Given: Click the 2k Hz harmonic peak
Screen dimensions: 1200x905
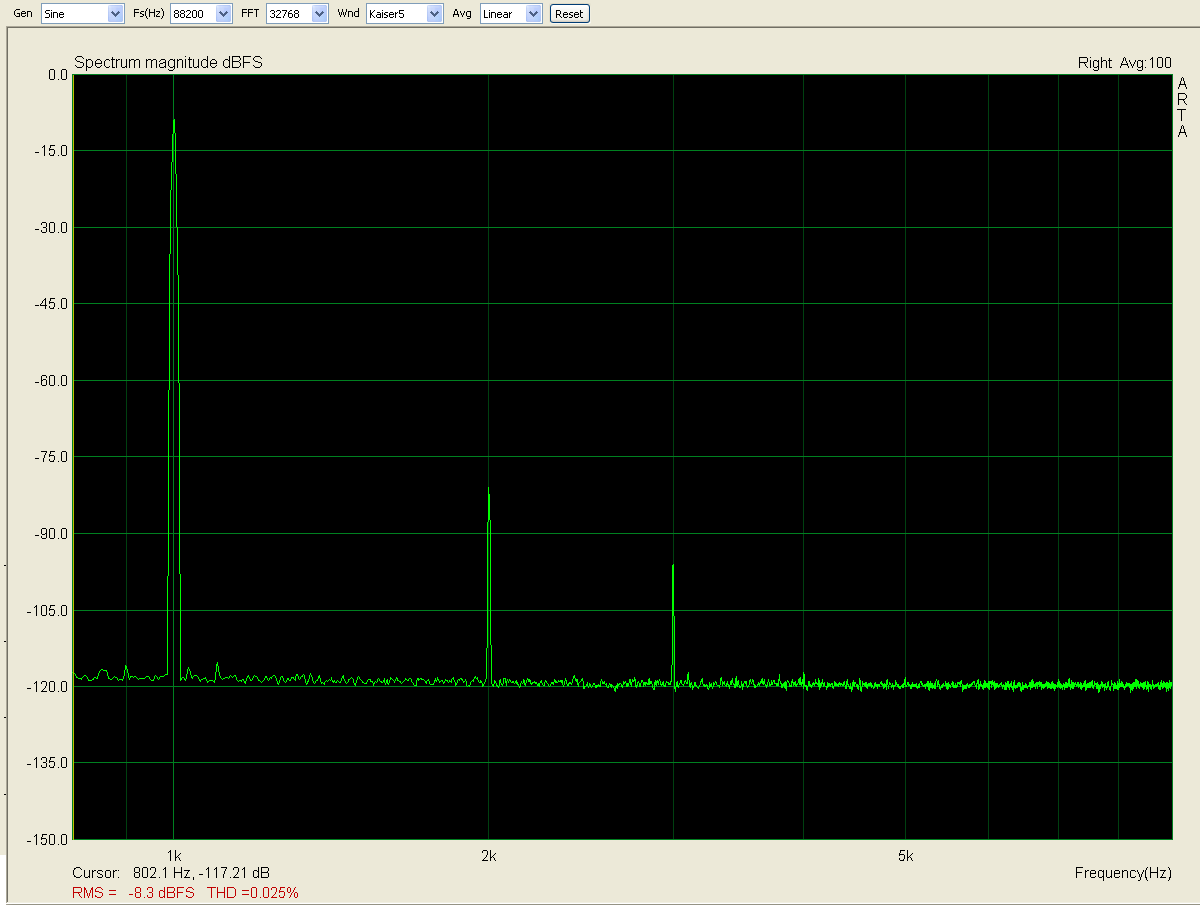Looking at the screenshot, I should coord(488,490).
